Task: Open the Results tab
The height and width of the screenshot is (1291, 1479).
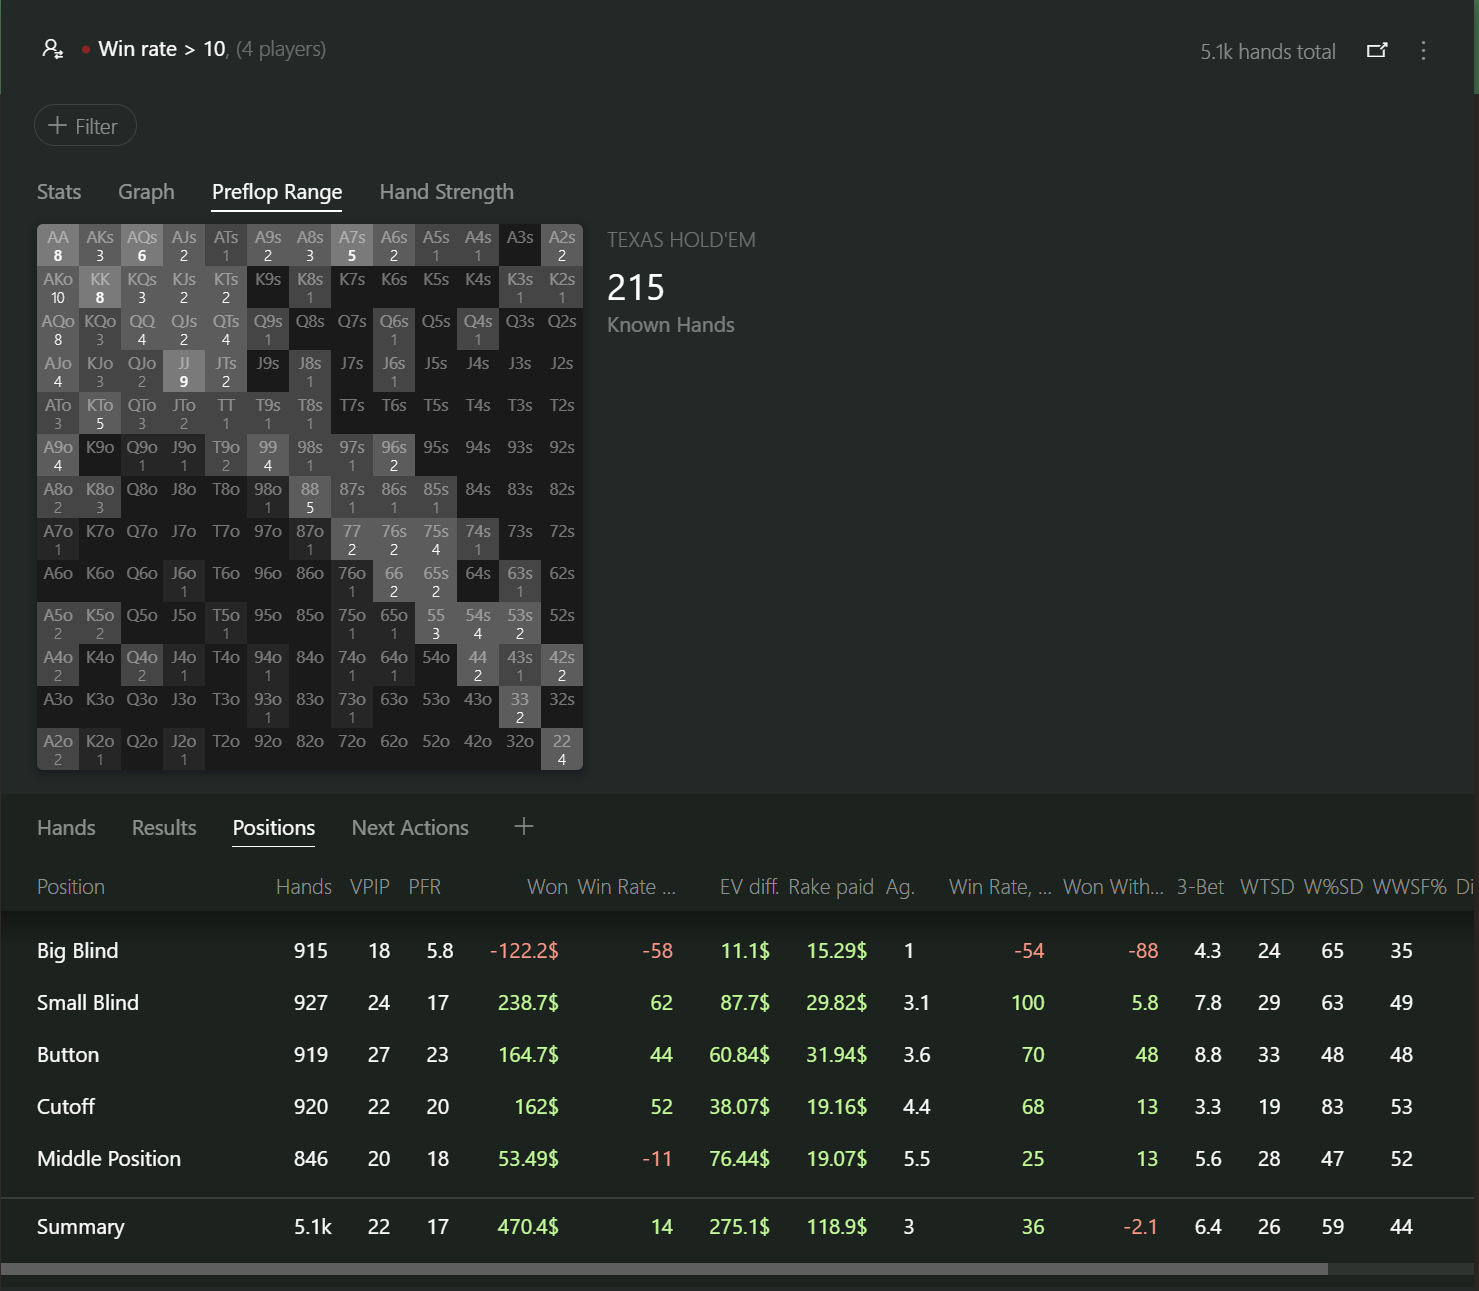Action: [164, 828]
